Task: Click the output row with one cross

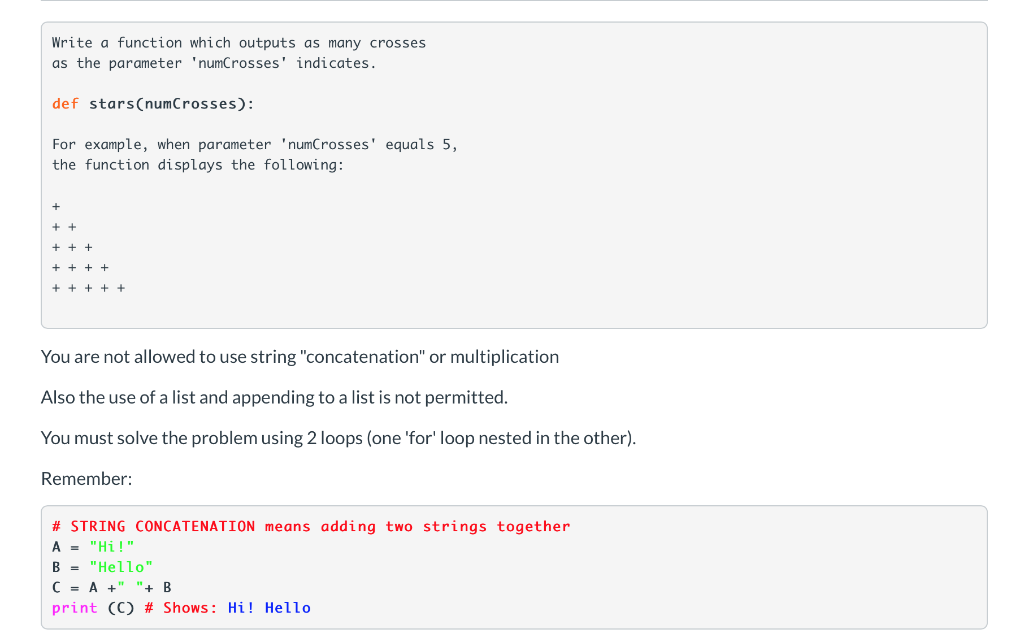Action: (x=56, y=206)
